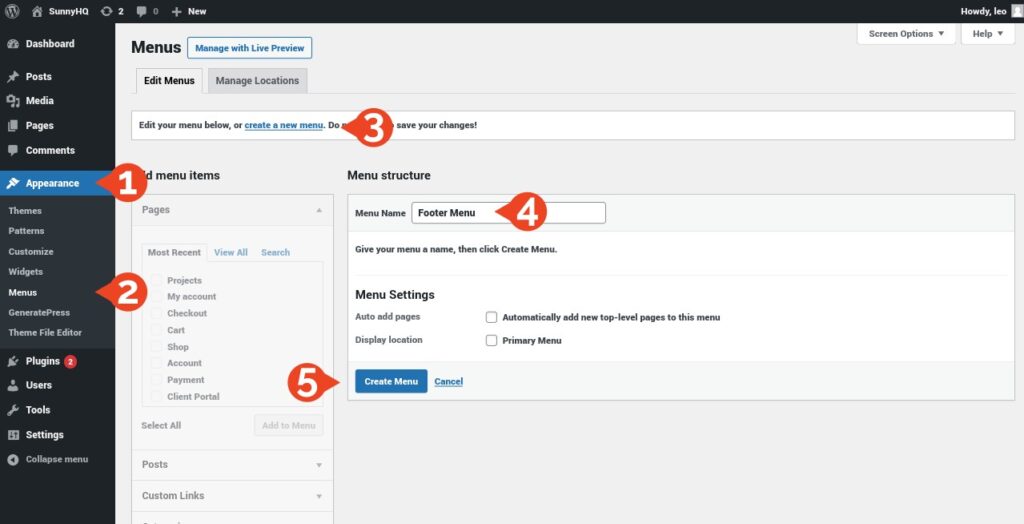Viewport: 1024px width, 524px height.
Task: Tick the Shop page checkbox
Action: 156,347
